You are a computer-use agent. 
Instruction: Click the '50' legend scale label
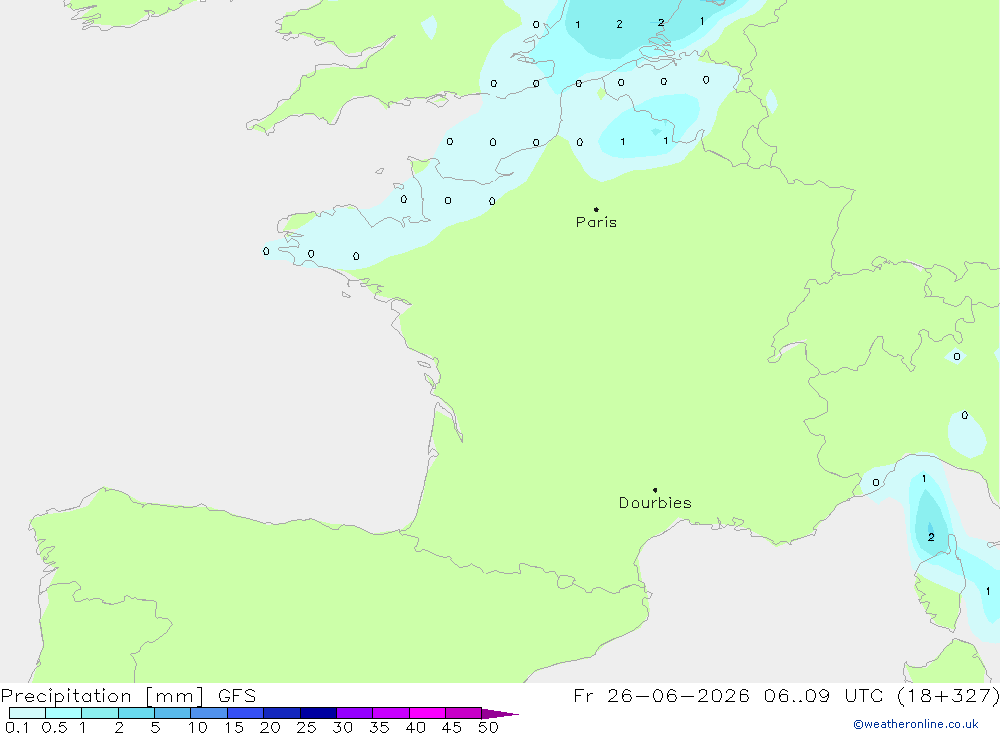(488, 727)
